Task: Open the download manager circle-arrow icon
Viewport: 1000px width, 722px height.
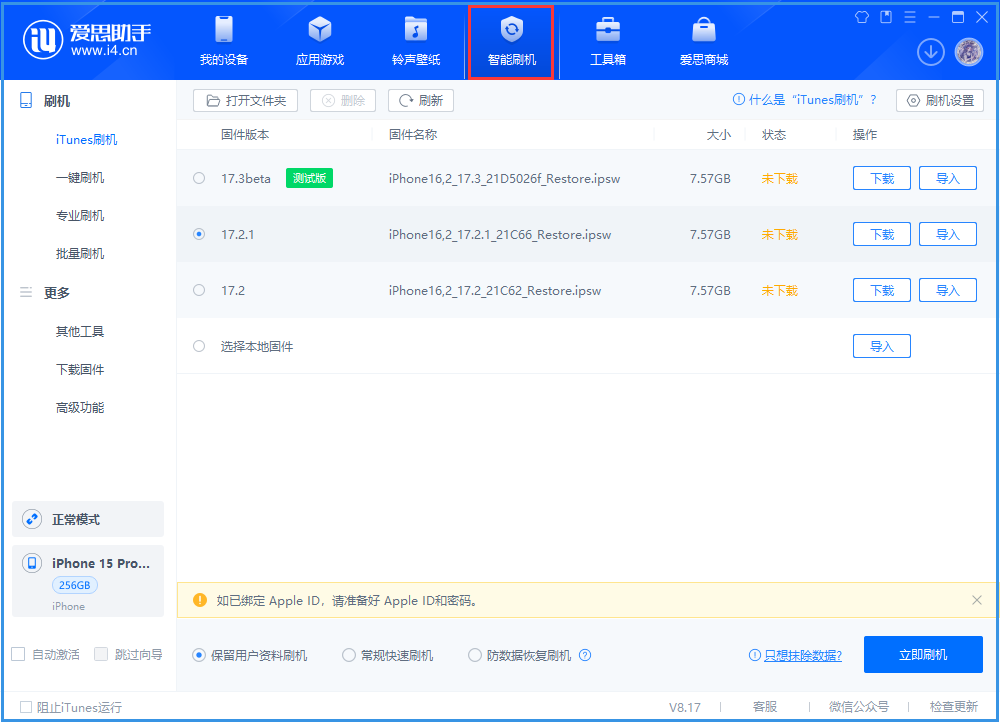Action: [x=930, y=51]
